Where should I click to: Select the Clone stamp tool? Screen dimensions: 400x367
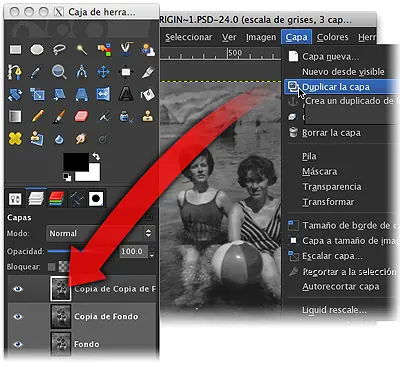click(x=148, y=116)
